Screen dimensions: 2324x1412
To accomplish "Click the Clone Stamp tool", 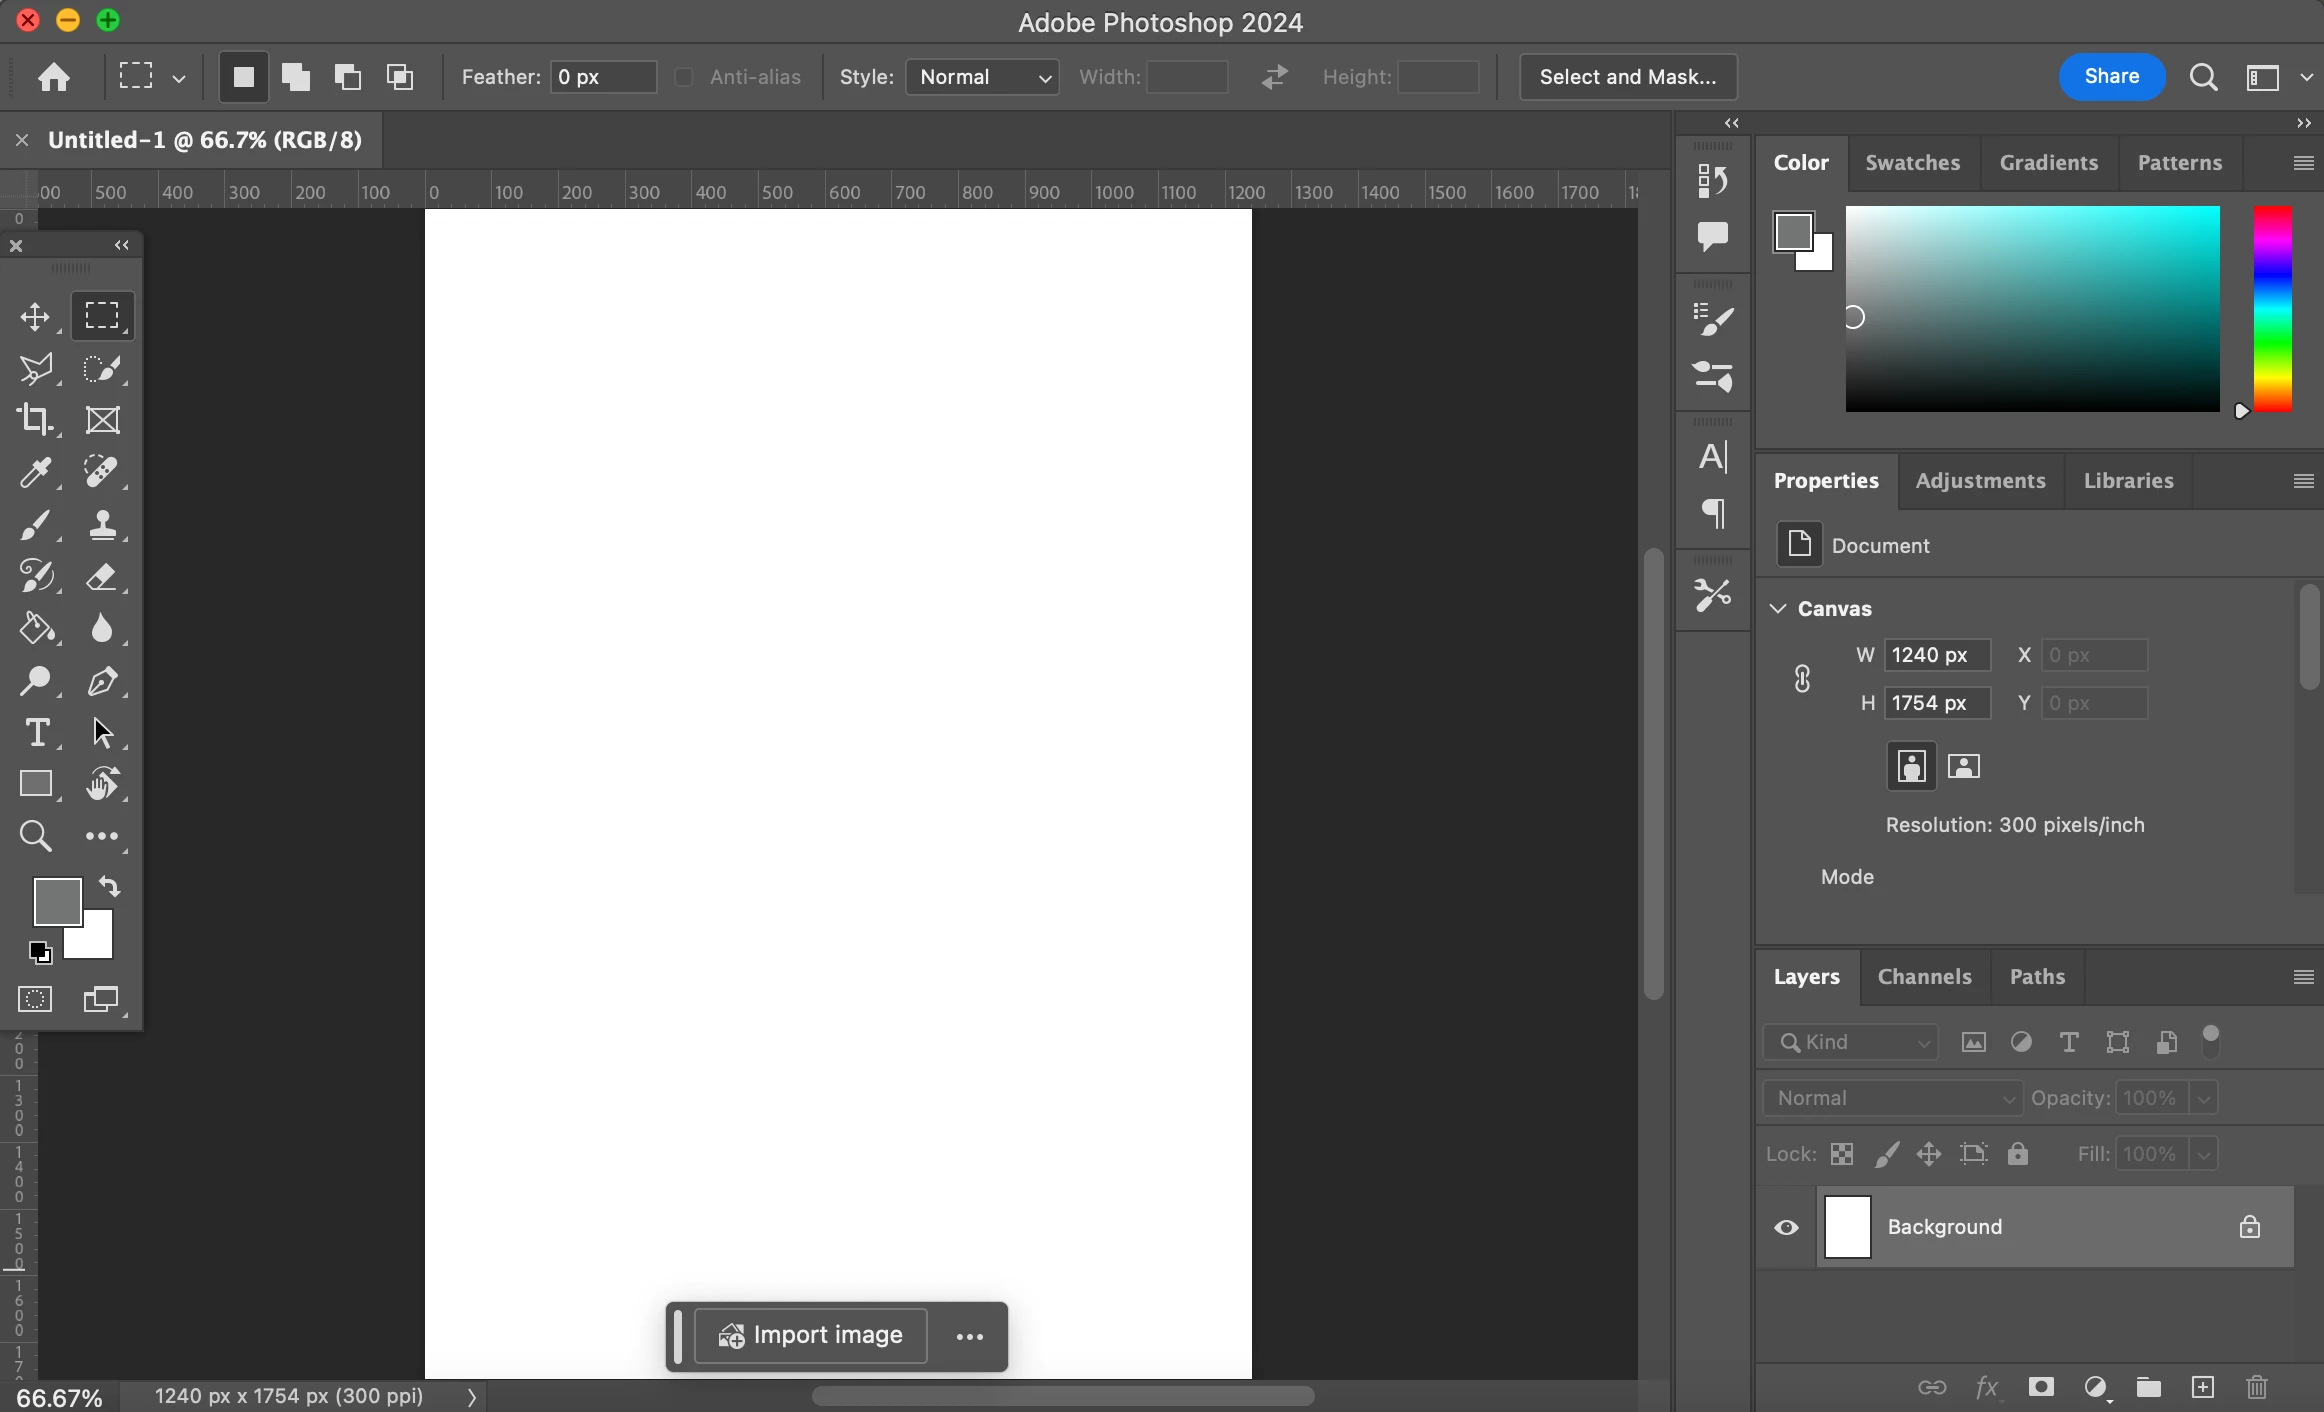I will click(102, 525).
